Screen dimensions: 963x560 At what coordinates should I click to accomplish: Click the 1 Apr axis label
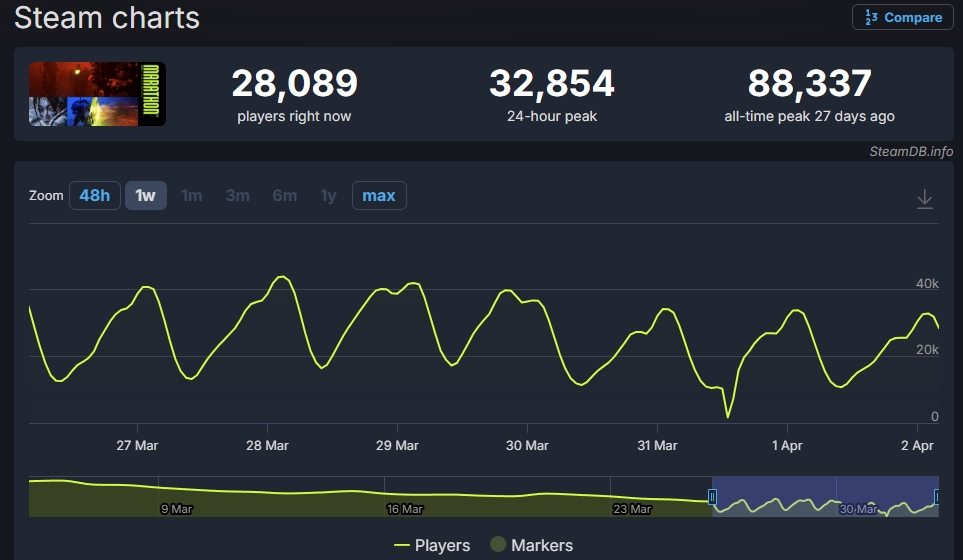click(x=787, y=446)
